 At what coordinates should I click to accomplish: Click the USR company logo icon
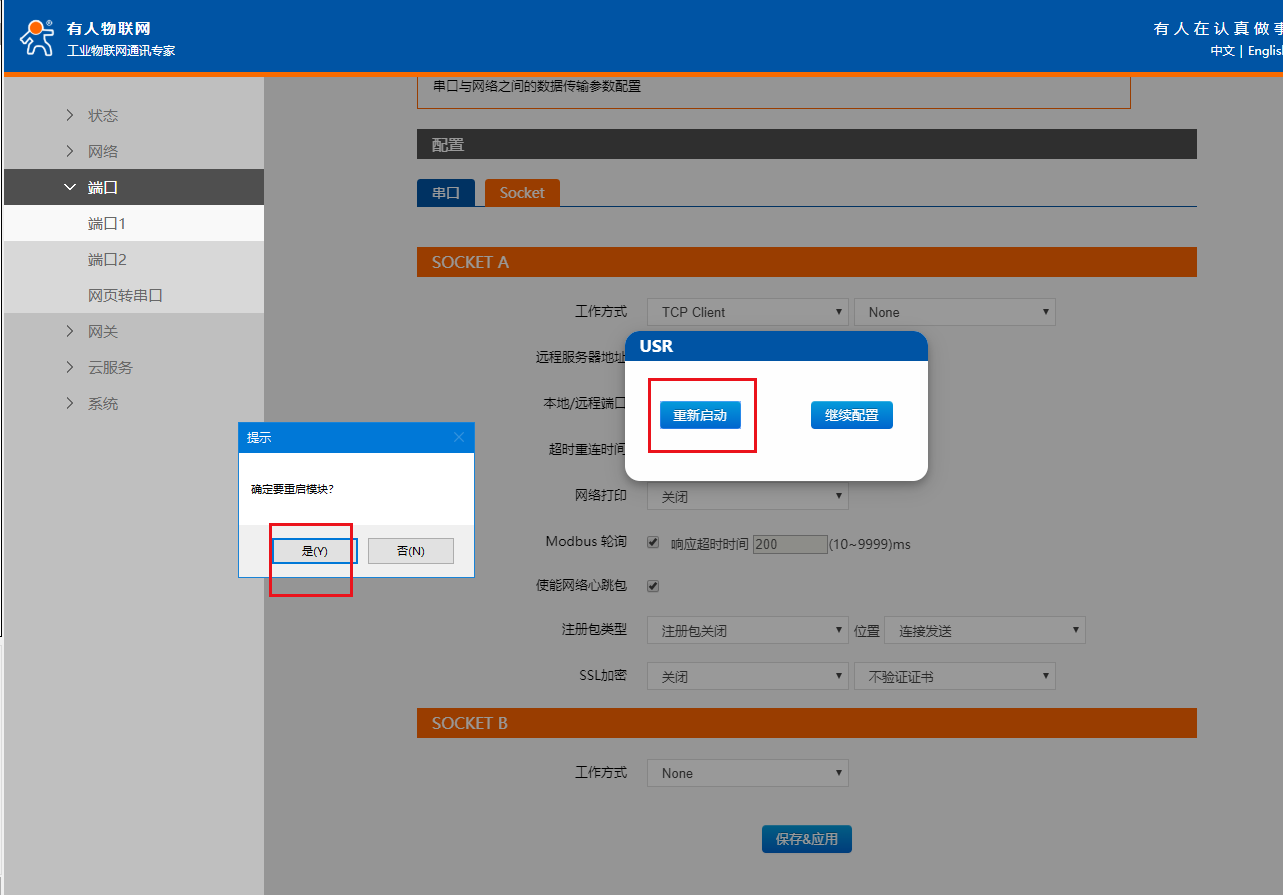click(38, 37)
